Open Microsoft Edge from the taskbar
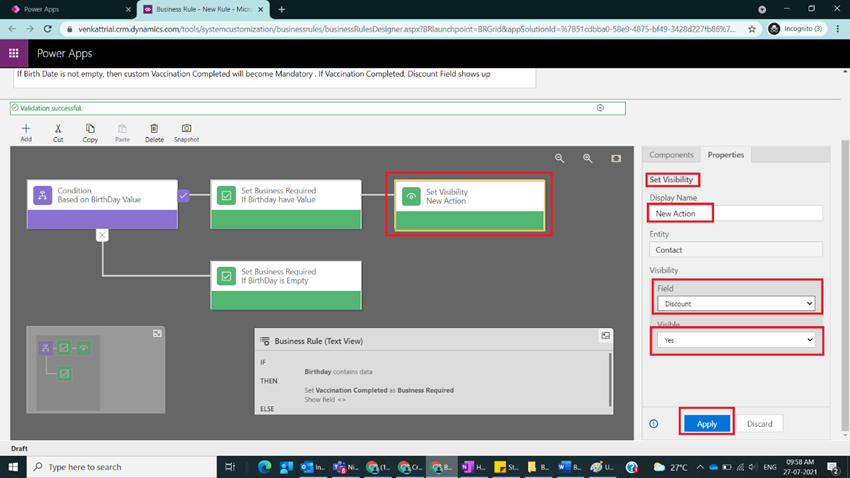850x478 pixels. [265, 467]
